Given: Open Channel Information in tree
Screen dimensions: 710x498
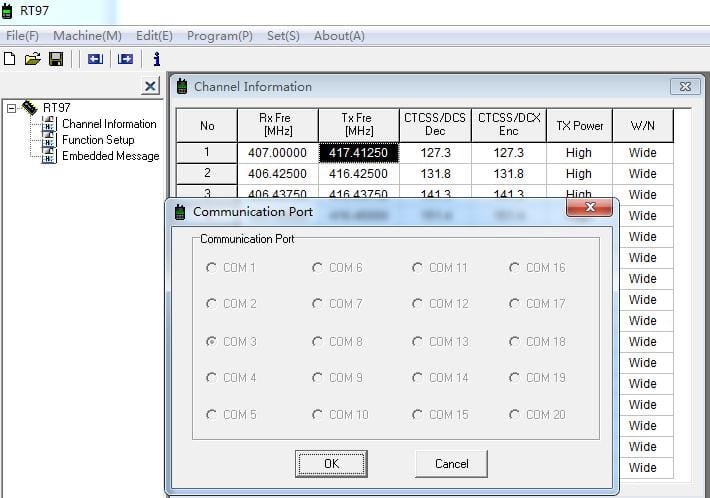Looking at the screenshot, I should pyautogui.click(x=109, y=124).
